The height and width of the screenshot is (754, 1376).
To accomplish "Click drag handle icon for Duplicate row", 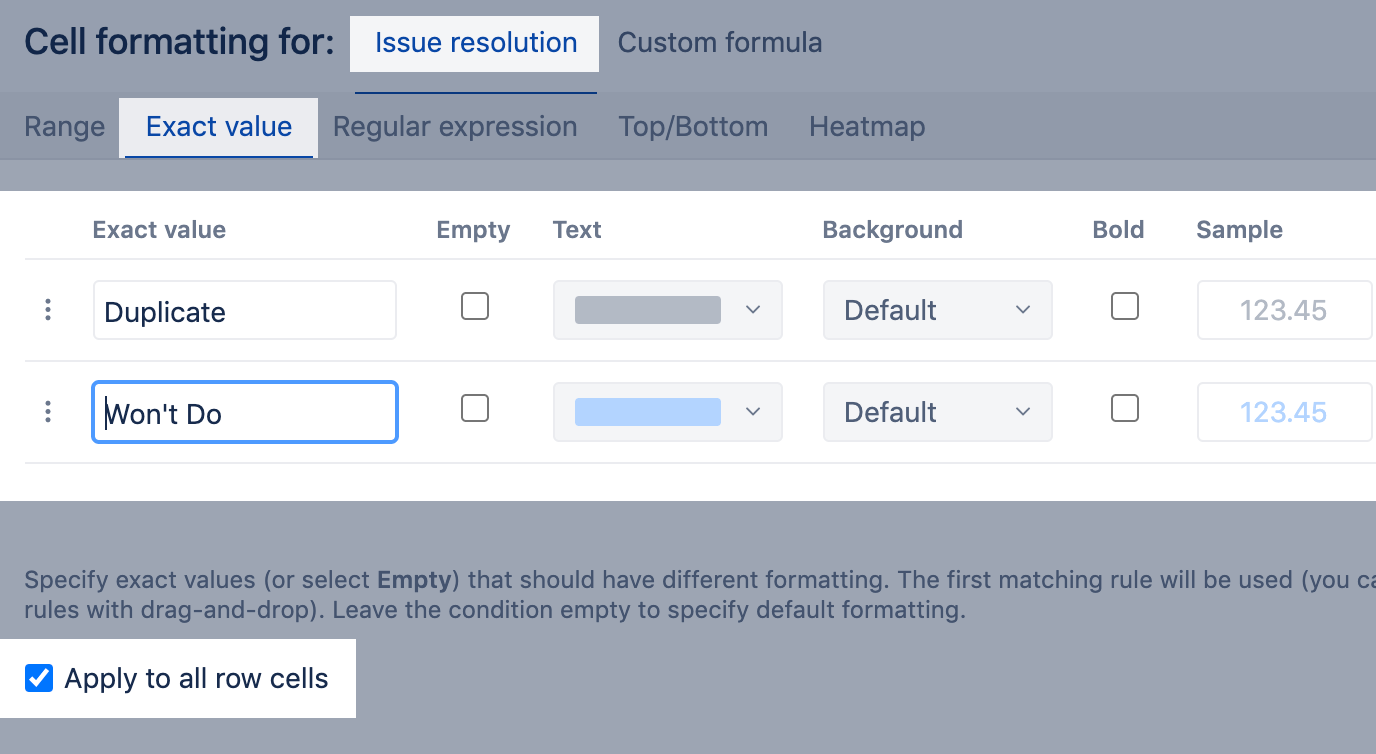I will [x=48, y=310].
